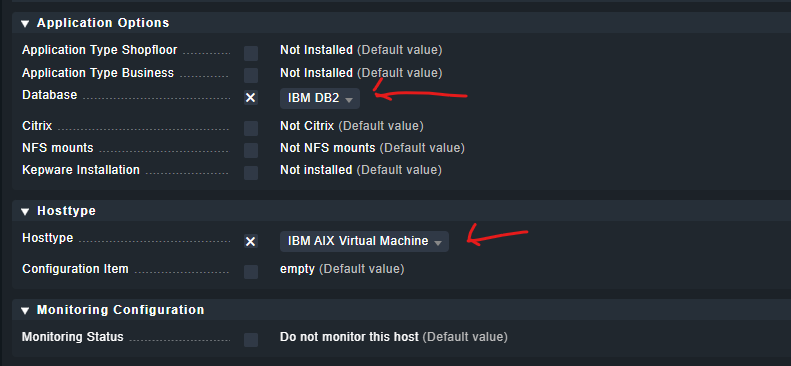Click the Application Type Business label
The image size is (791, 366).
[98, 73]
